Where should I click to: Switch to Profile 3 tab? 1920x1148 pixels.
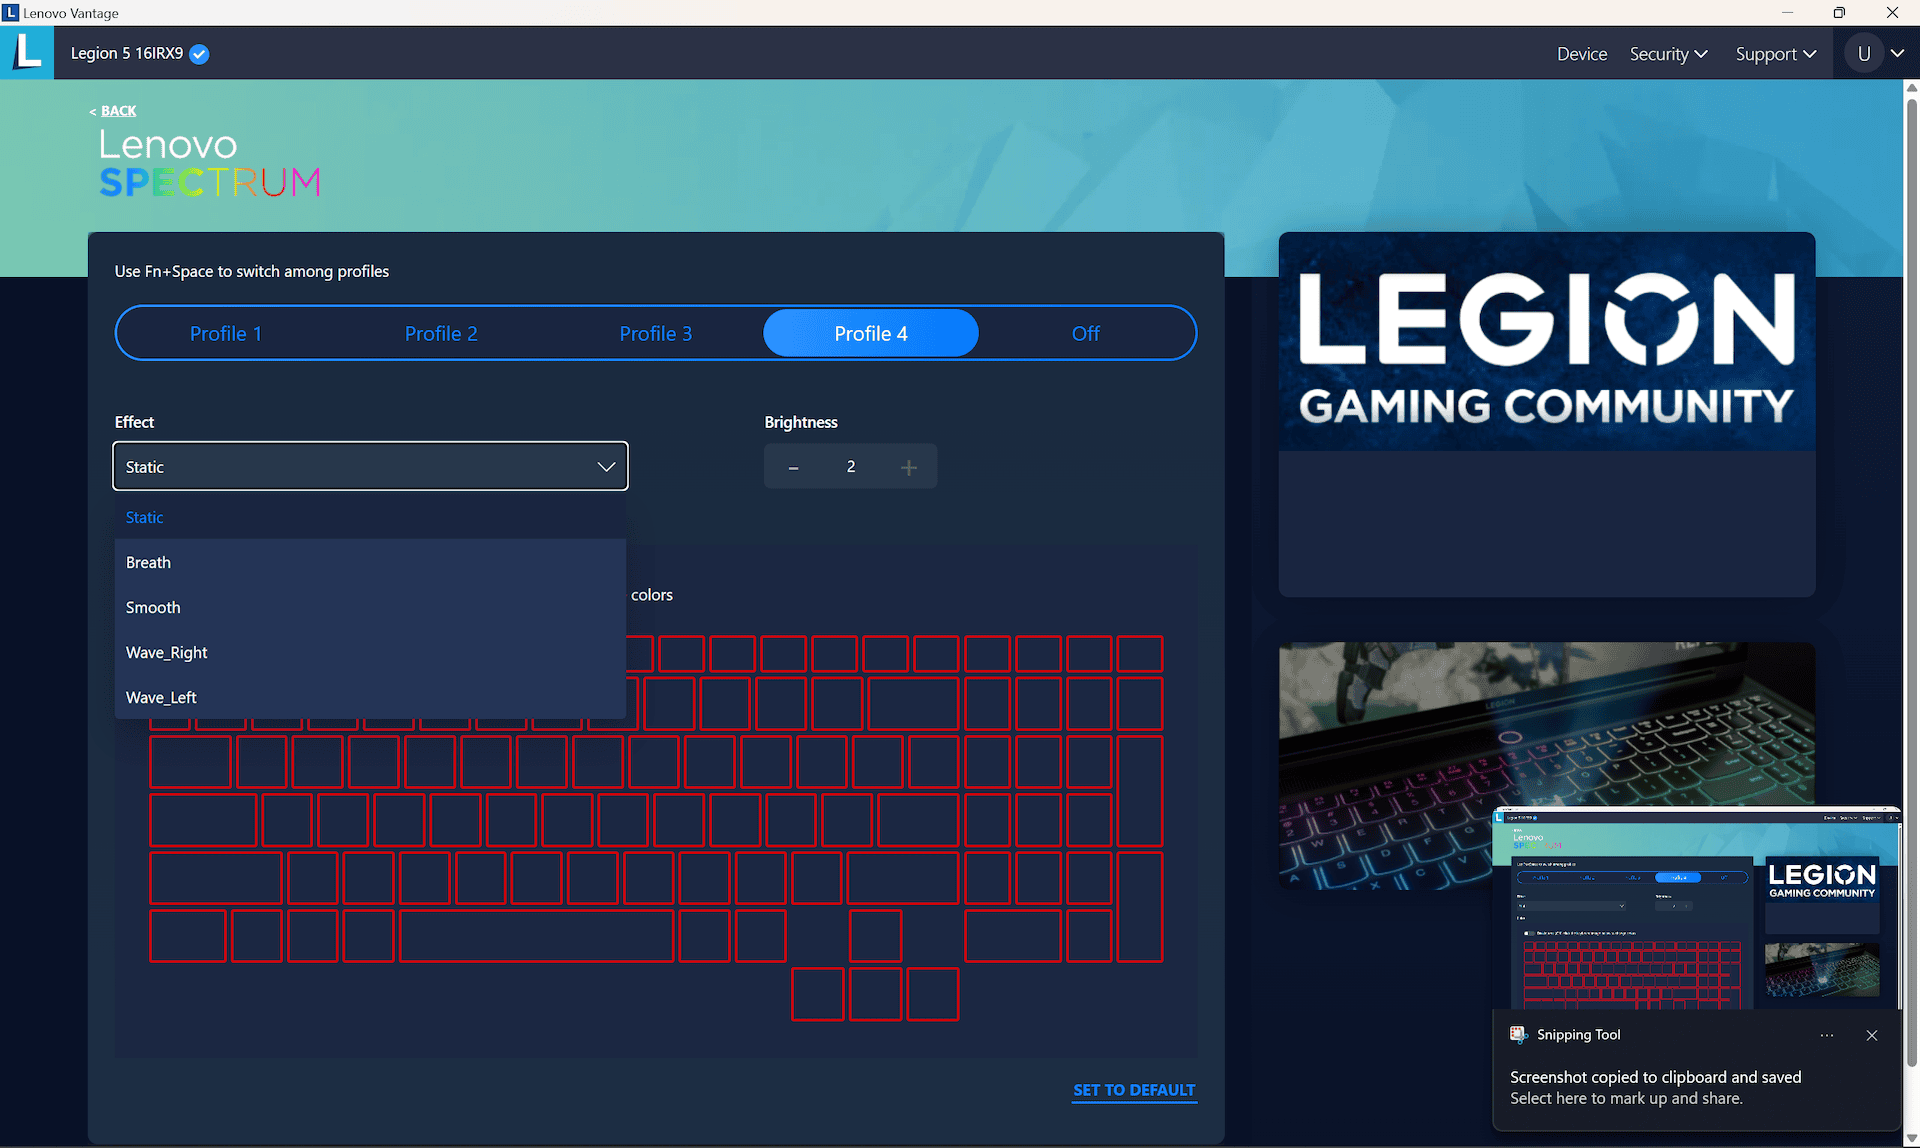pyautogui.click(x=656, y=333)
